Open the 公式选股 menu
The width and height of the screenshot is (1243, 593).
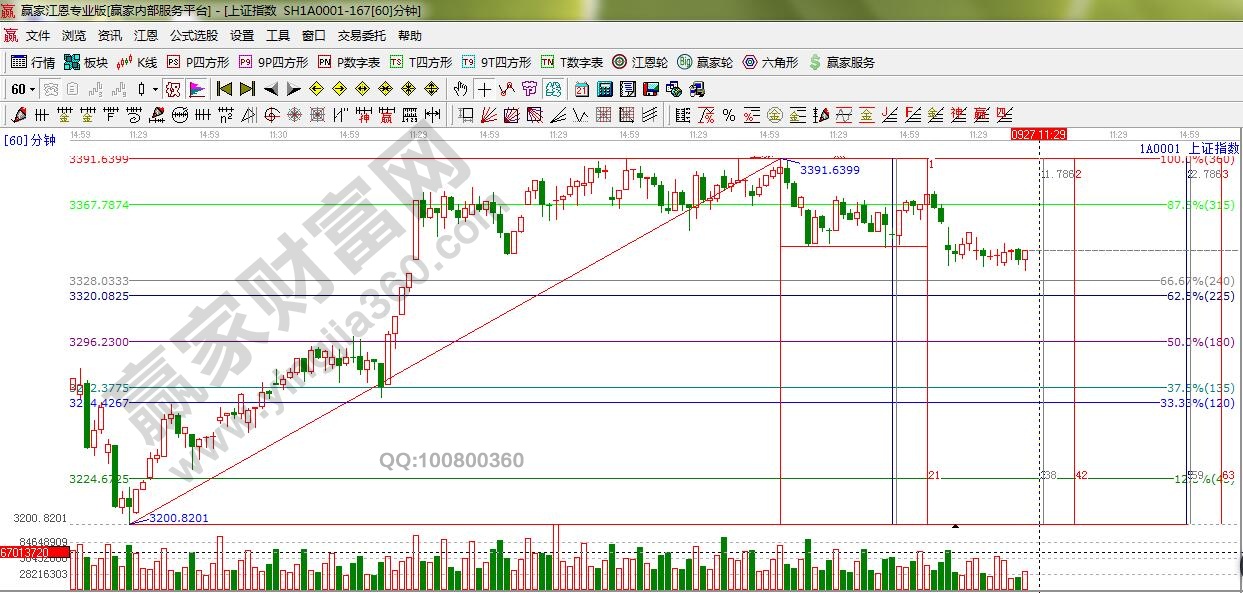tap(194, 35)
